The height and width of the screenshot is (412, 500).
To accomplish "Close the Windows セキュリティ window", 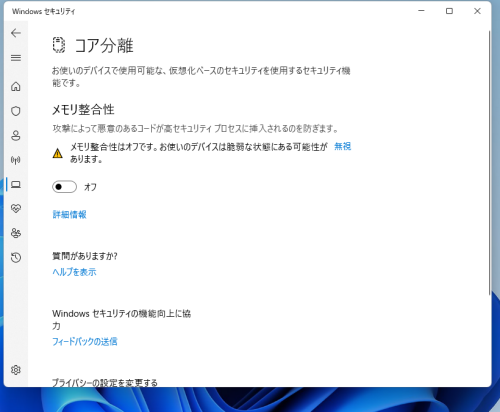I will click(x=477, y=11).
